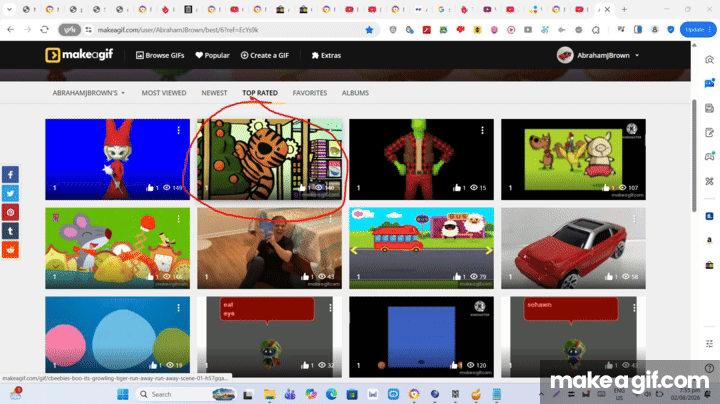Switch to NEWEST tab
Image resolution: width=720 pixels, height=404 pixels.
point(214,93)
